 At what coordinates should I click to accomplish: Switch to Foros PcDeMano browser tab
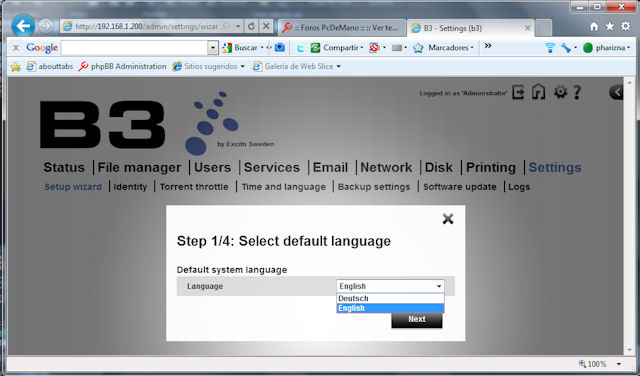pyautogui.click(x=342, y=28)
